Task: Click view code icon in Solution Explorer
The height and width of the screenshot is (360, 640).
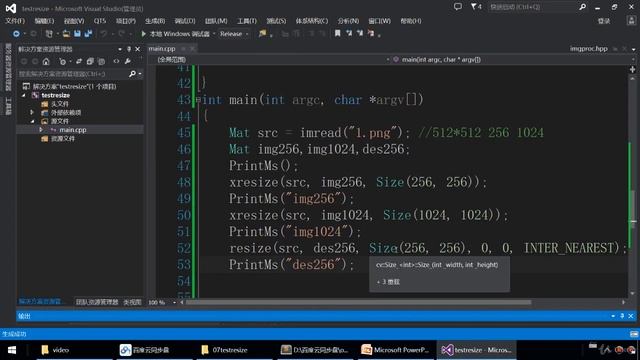Action: (x=116, y=61)
